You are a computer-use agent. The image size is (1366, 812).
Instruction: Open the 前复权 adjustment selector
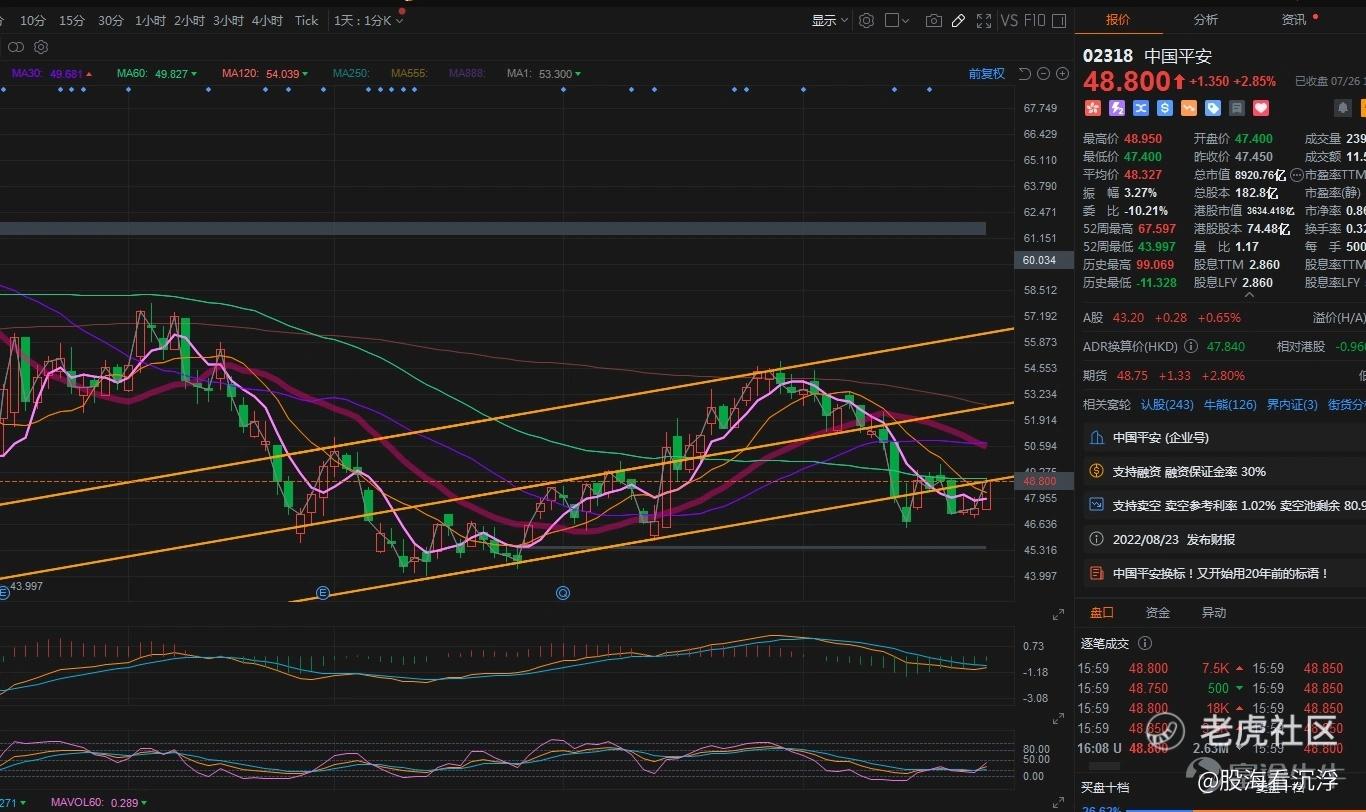(986, 73)
